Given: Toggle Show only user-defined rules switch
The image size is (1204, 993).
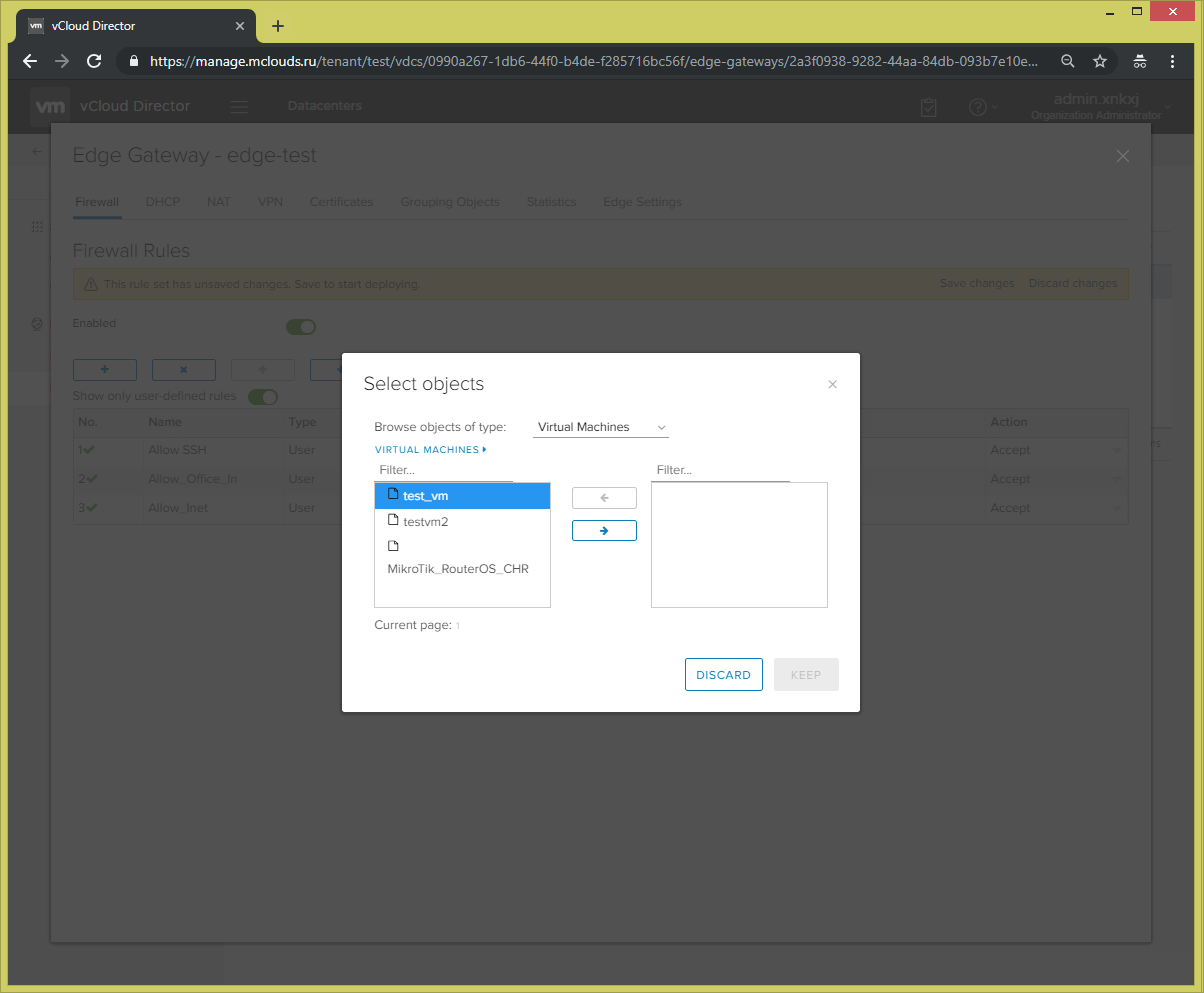Looking at the screenshot, I should [263, 397].
